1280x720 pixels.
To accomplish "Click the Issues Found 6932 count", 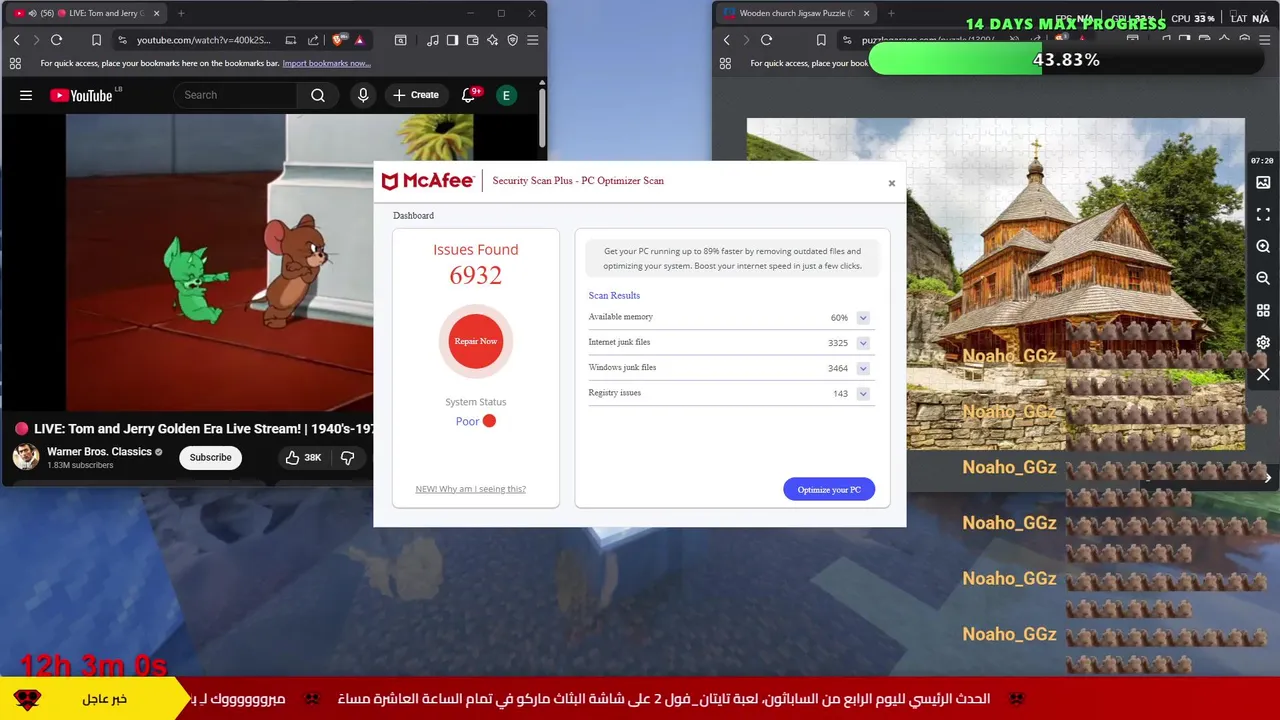I will click(476, 275).
